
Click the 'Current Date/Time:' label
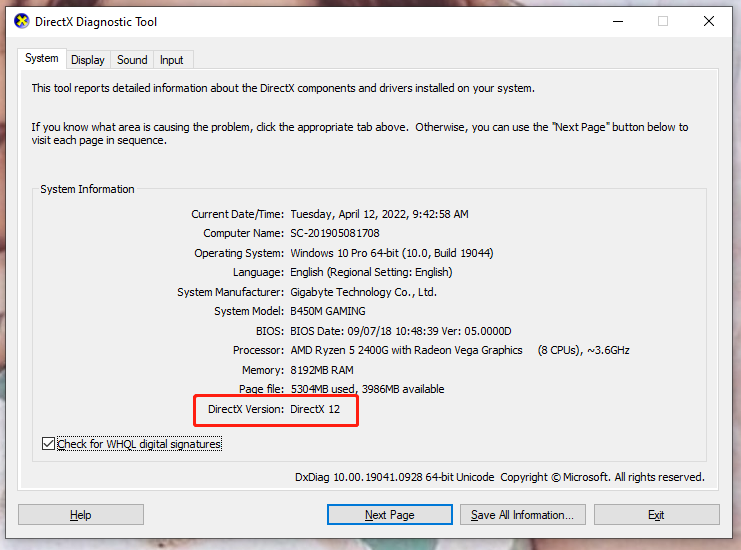coord(238,215)
